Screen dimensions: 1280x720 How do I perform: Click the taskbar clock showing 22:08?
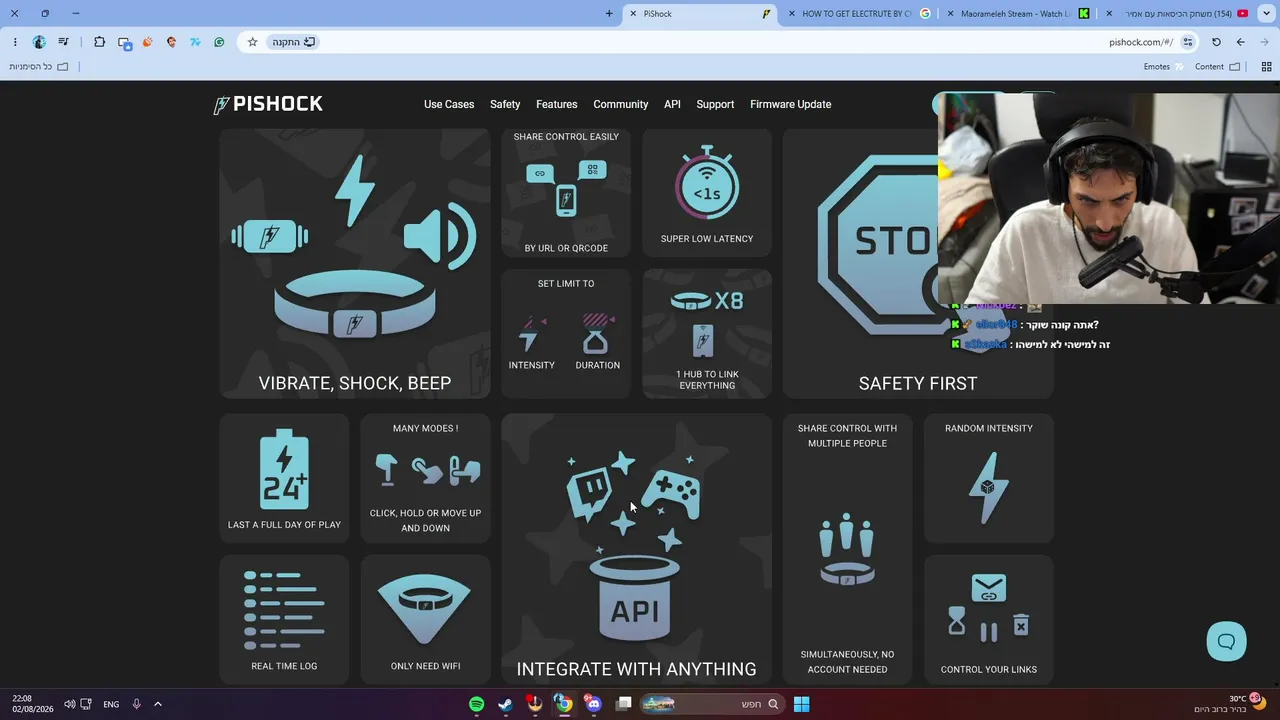pos(33,704)
